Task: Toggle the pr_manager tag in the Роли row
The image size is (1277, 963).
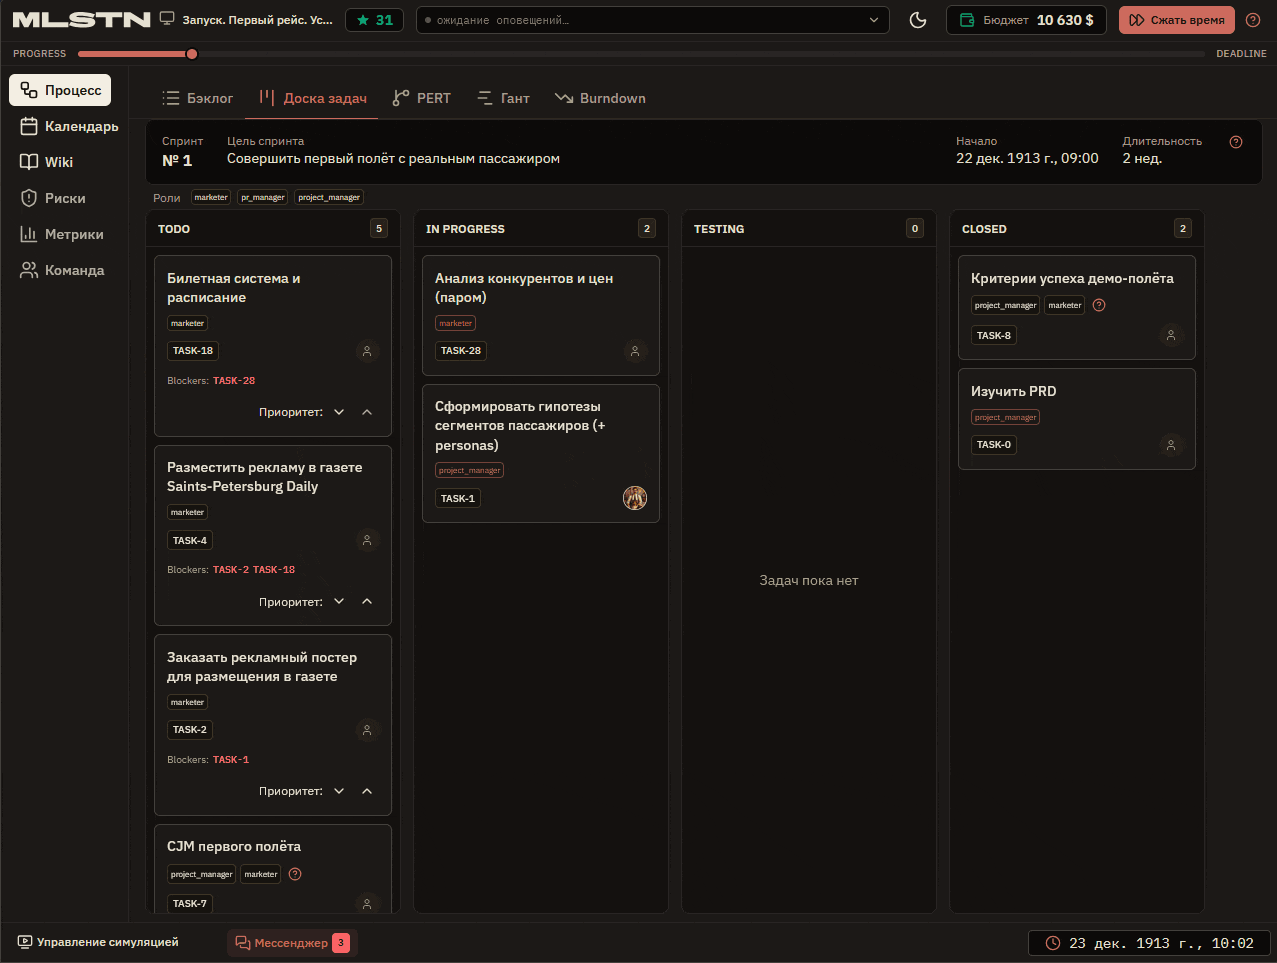Action: (x=263, y=197)
